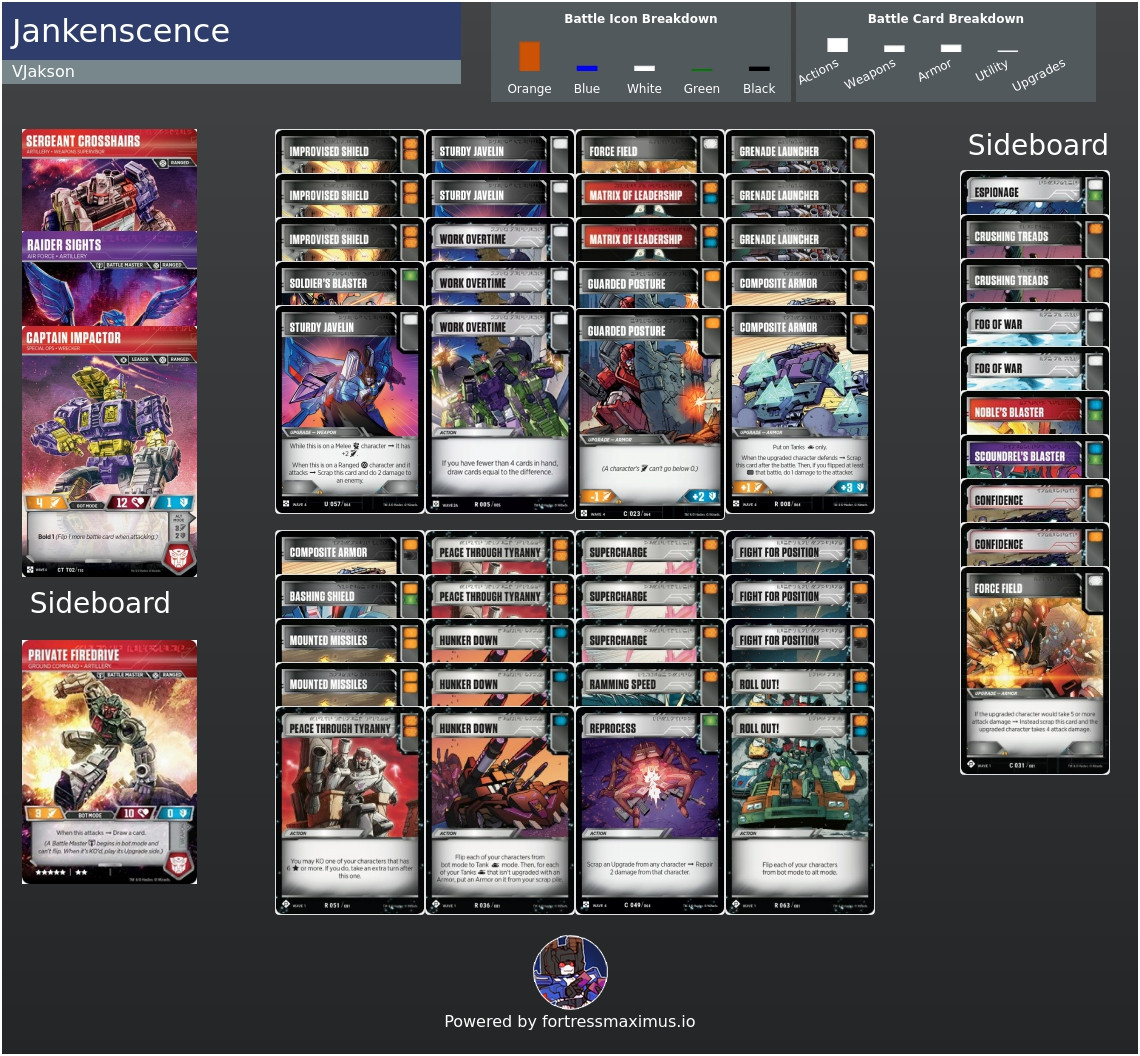Click the Green bar in Battle Icon Breakdown

coord(702,70)
